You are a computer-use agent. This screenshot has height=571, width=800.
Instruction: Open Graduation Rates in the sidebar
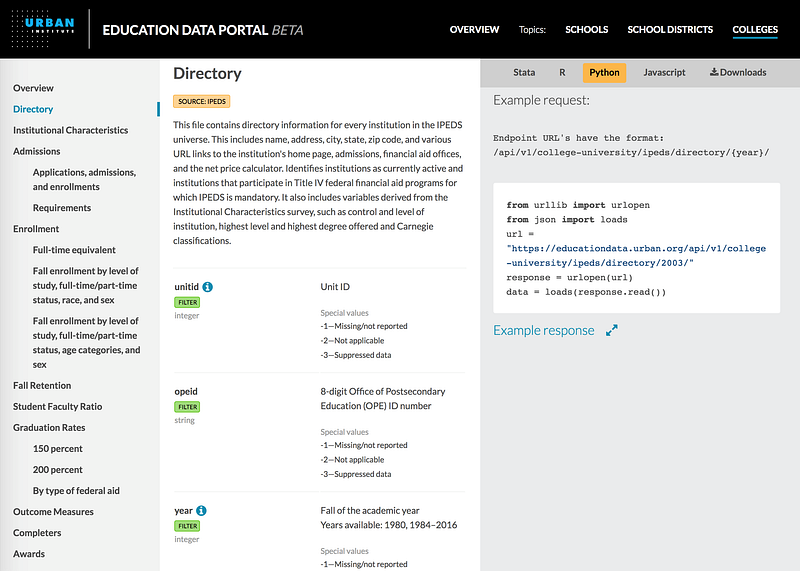49,428
